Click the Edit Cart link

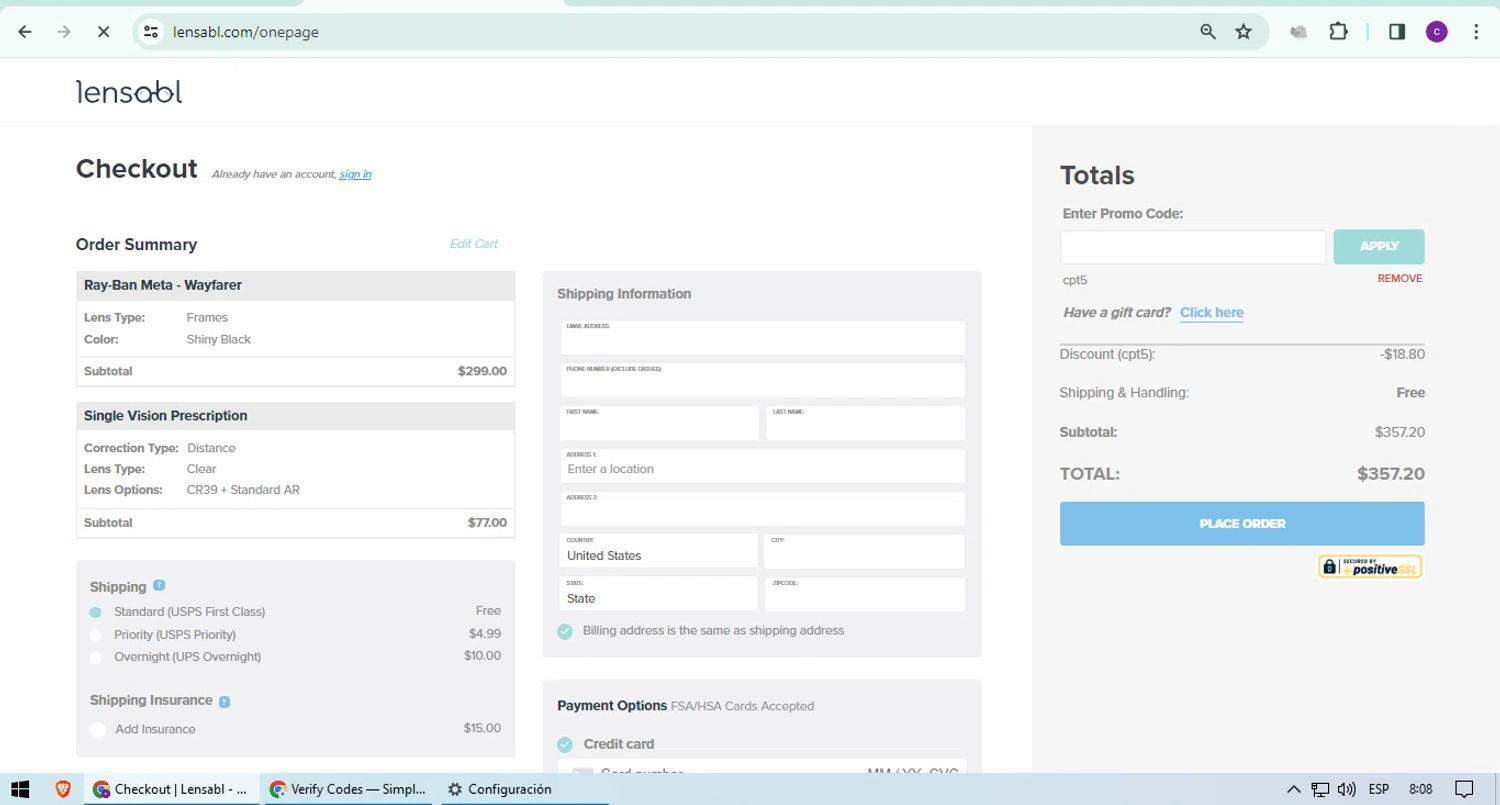coord(473,244)
